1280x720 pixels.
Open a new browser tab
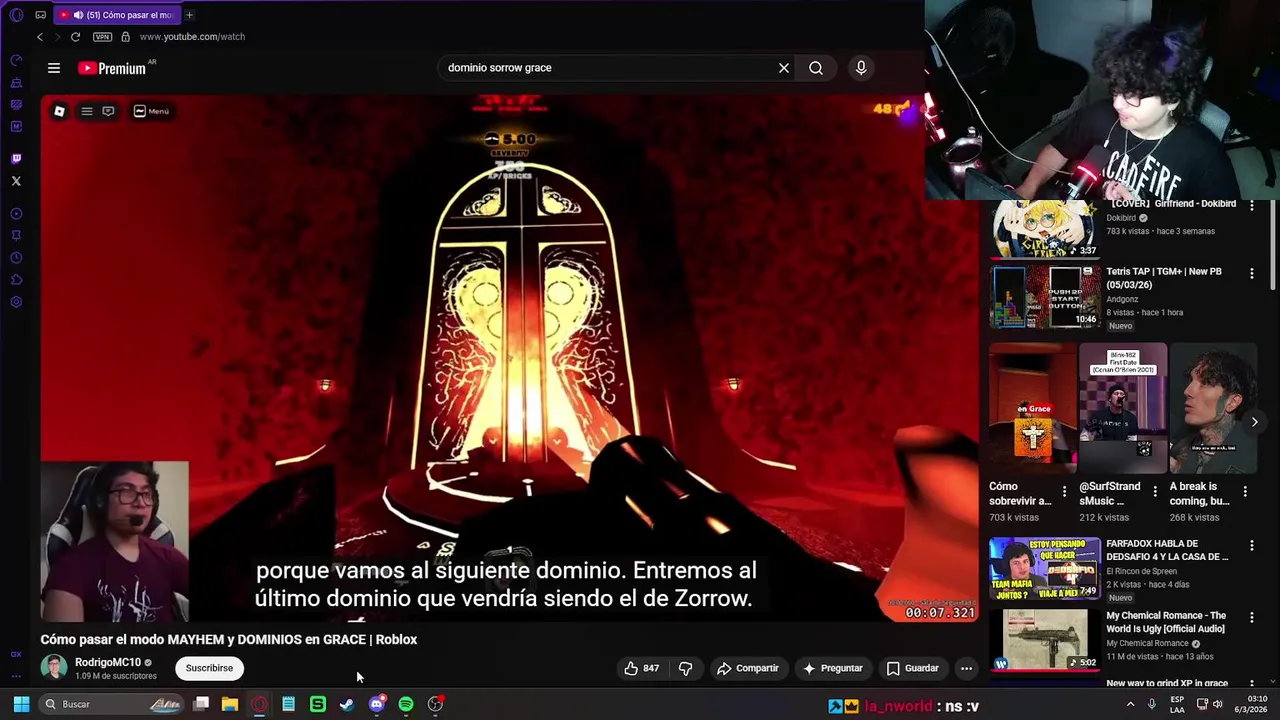pos(189,15)
